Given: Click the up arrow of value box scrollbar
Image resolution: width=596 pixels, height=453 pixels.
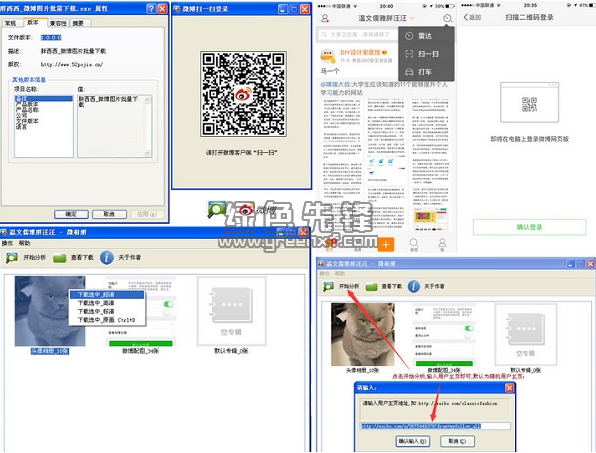Looking at the screenshot, I should [x=147, y=100].
